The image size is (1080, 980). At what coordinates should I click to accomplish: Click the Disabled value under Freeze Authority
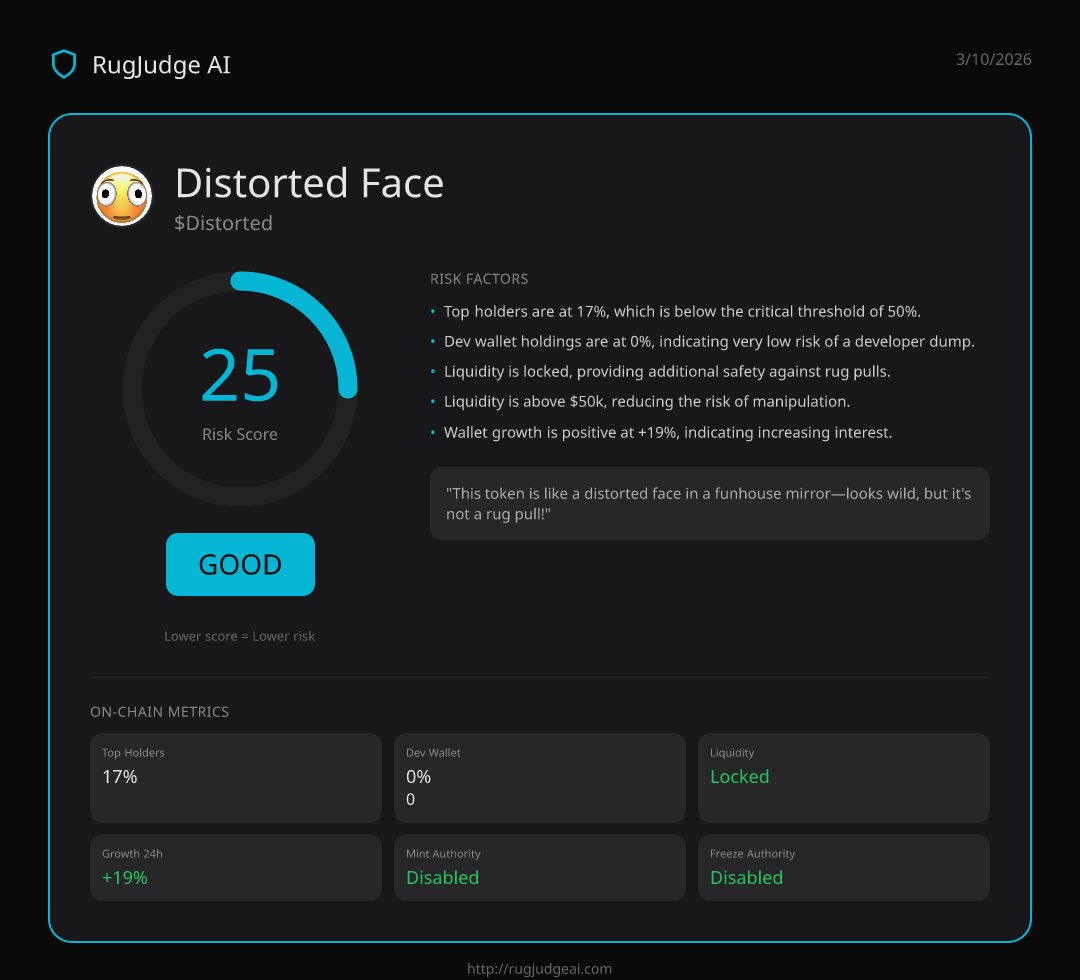(746, 878)
